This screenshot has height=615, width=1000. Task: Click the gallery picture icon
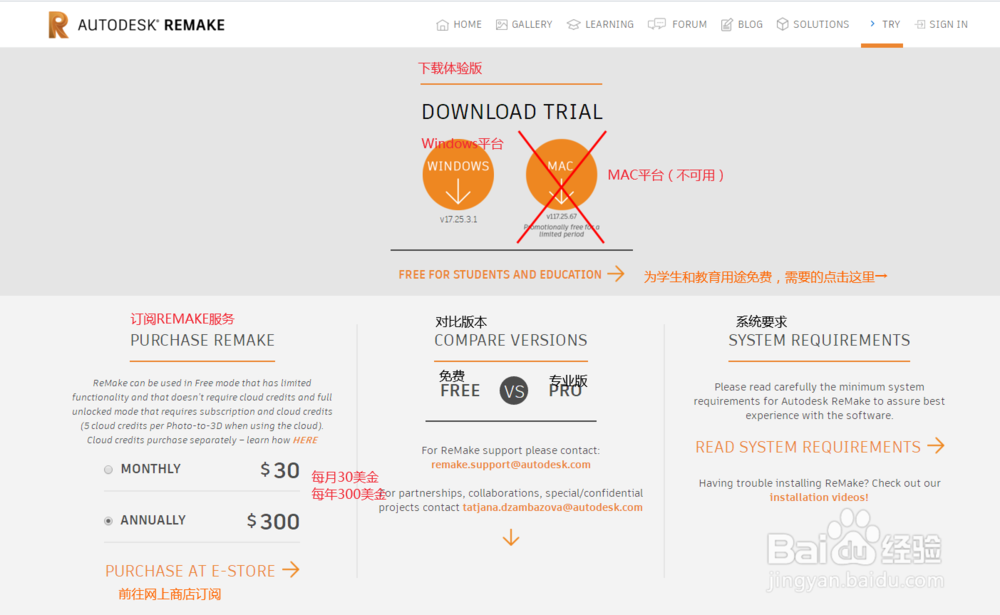pyautogui.click(x=502, y=25)
